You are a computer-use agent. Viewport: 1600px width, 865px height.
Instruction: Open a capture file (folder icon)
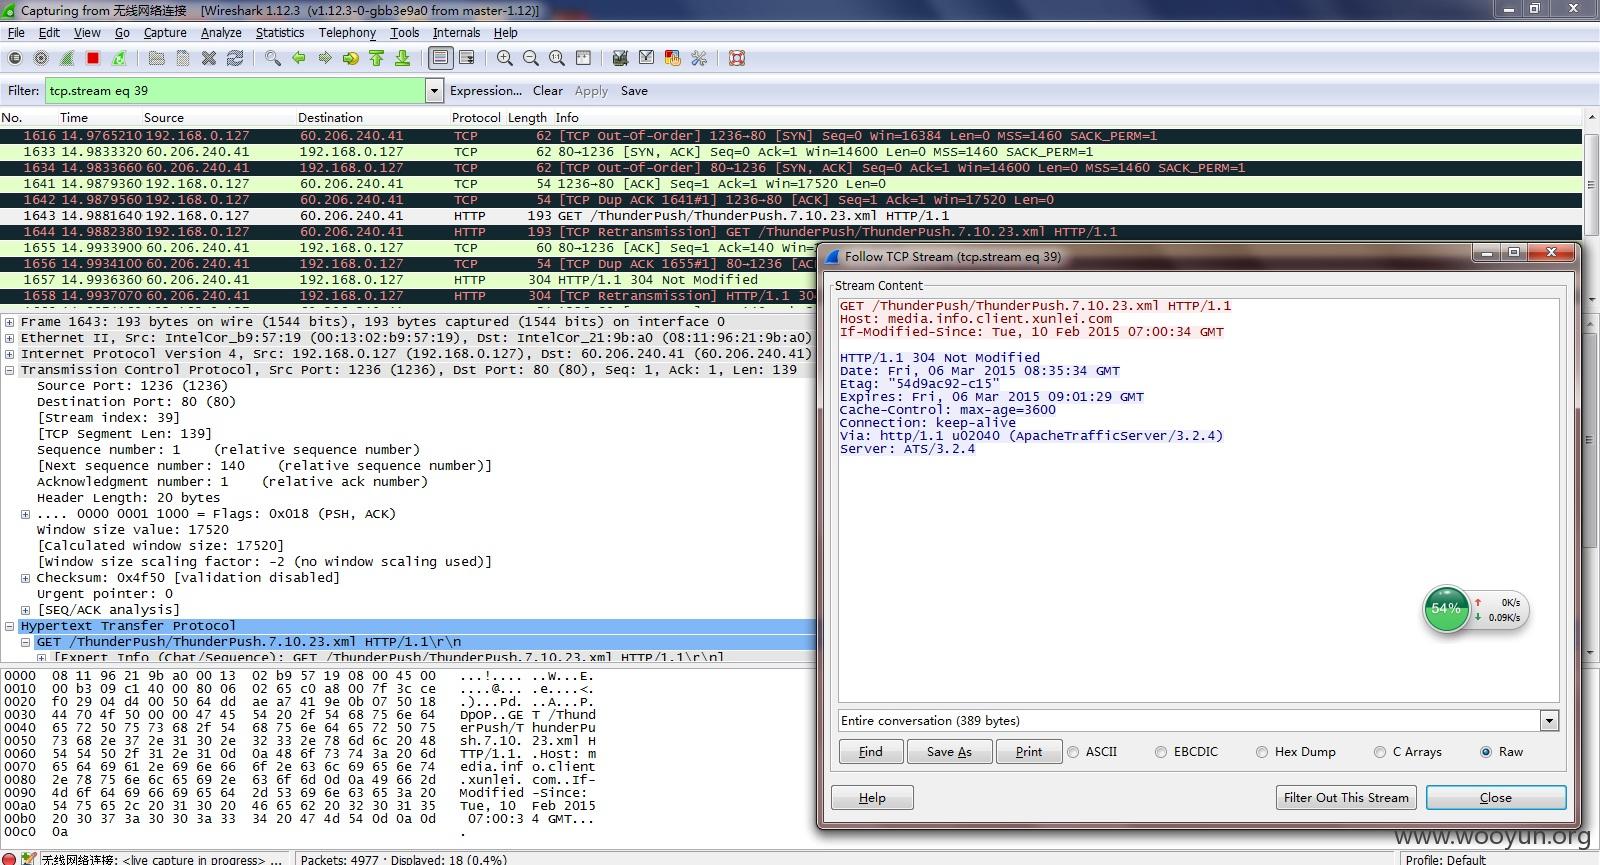[x=156, y=58]
